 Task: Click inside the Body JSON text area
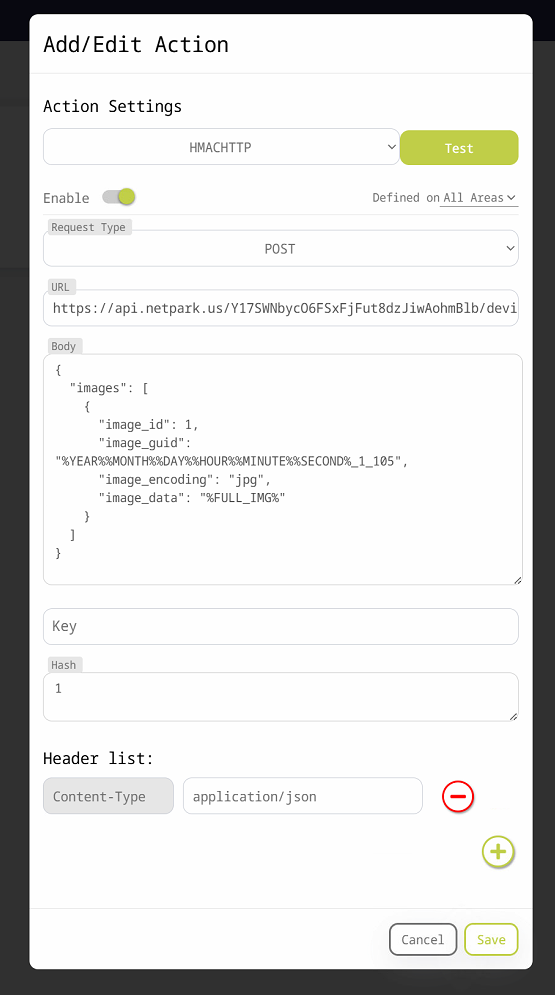pyautogui.click(x=283, y=470)
